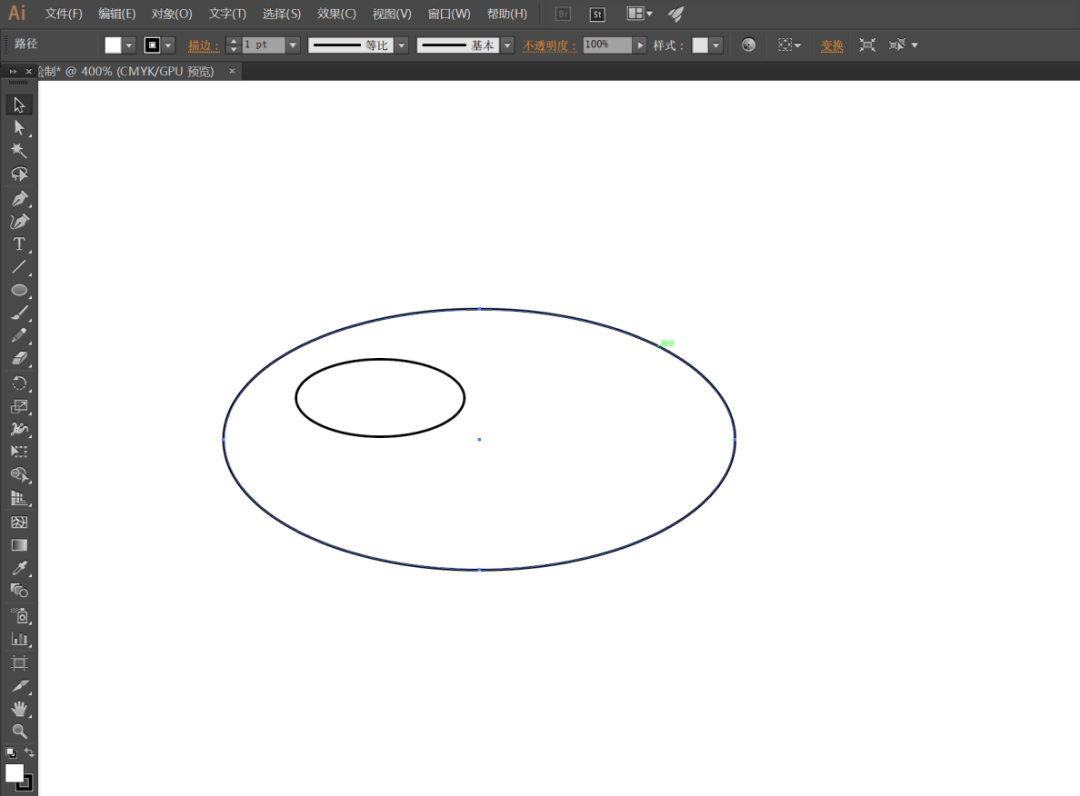
Task: Open Adobe Stock via St icon
Action: (x=597, y=14)
